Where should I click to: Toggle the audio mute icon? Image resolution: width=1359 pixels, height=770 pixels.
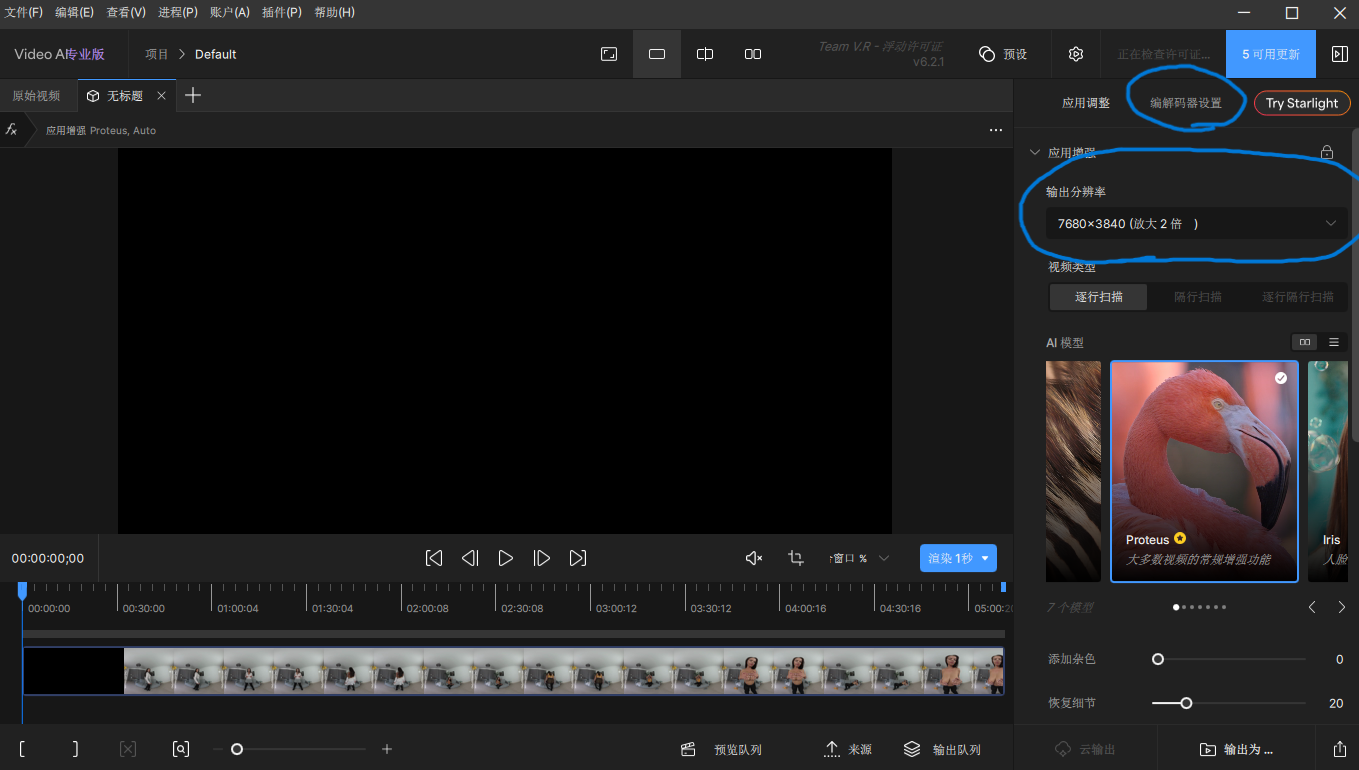tap(755, 558)
